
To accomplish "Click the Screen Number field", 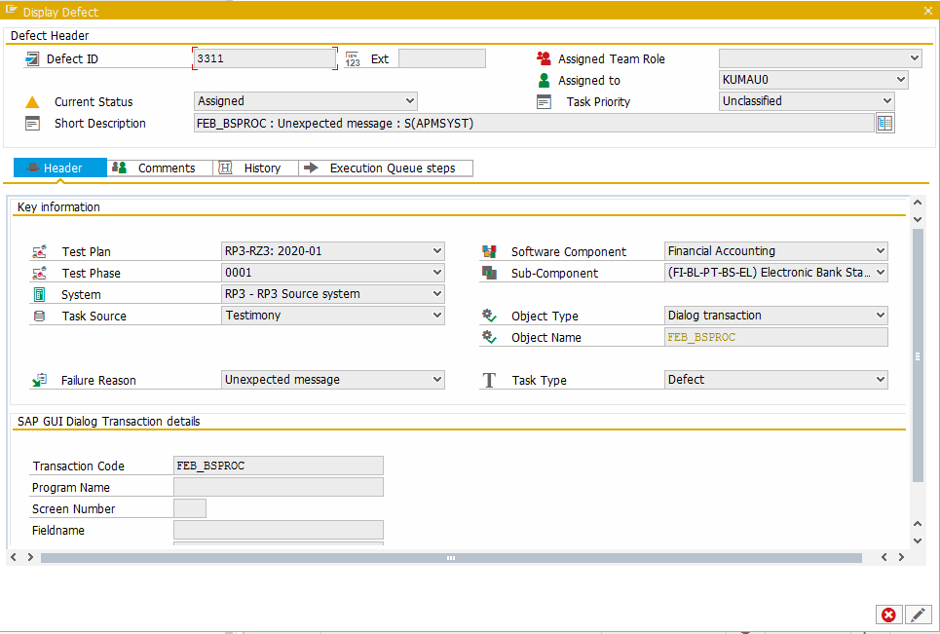I will [189, 508].
